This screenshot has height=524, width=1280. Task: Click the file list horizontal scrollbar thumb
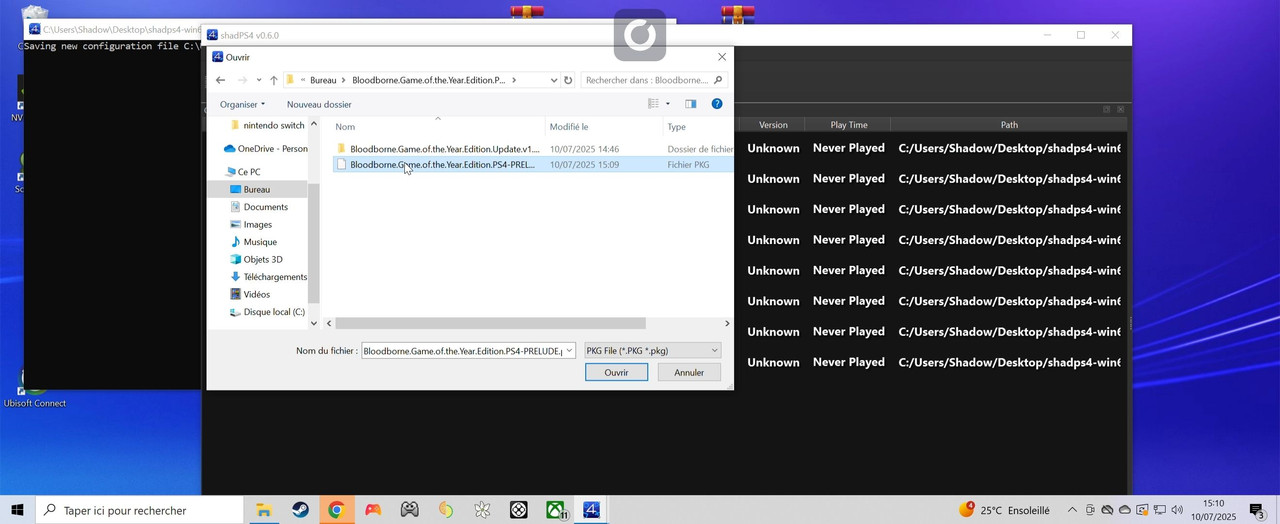[490, 323]
